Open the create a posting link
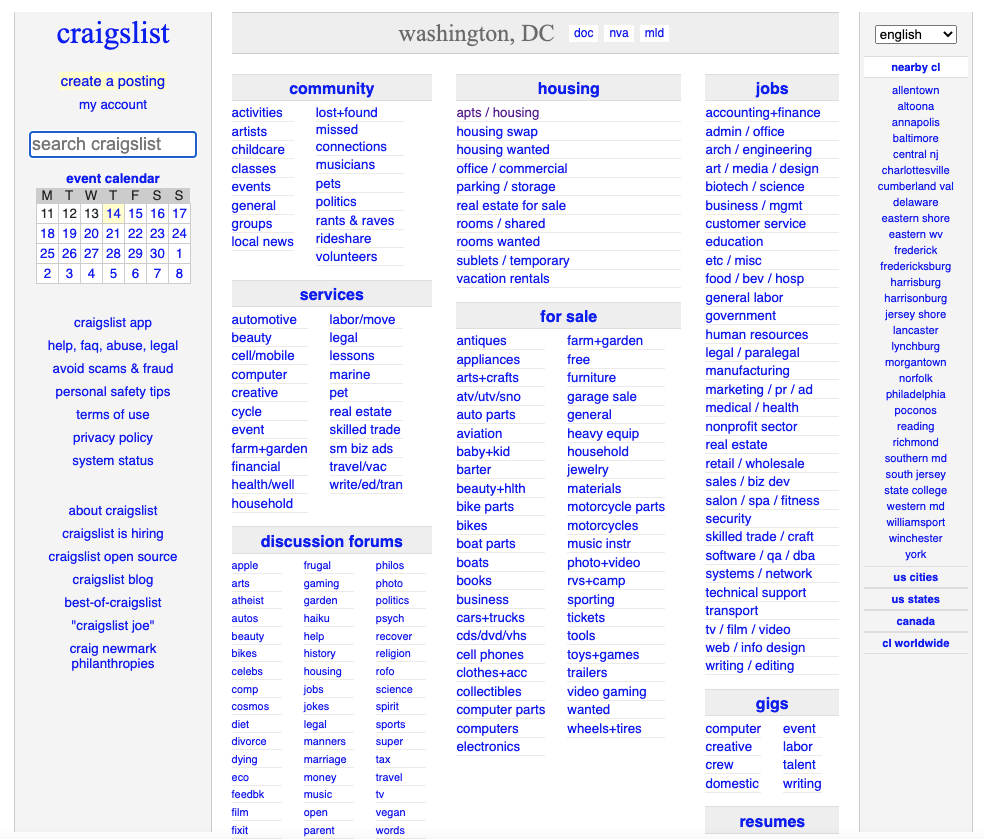 (x=113, y=82)
